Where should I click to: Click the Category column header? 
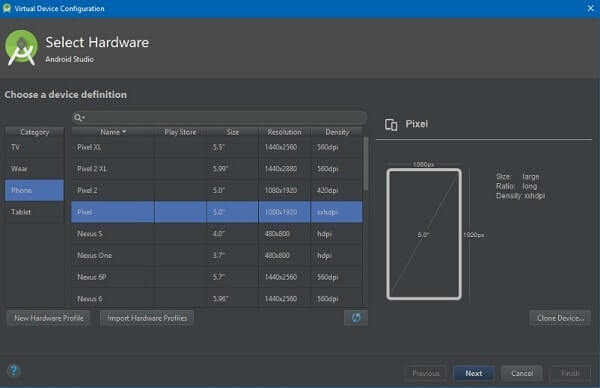pyautogui.click(x=34, y=132)
